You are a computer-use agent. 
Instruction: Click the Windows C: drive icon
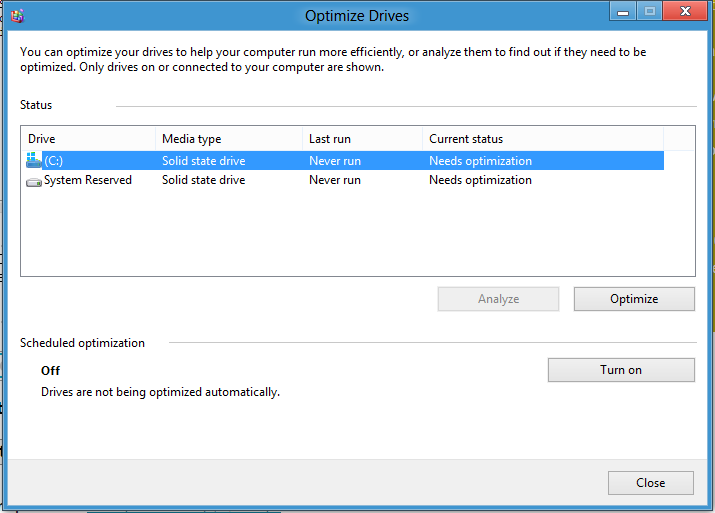click(x=33, y=161)
